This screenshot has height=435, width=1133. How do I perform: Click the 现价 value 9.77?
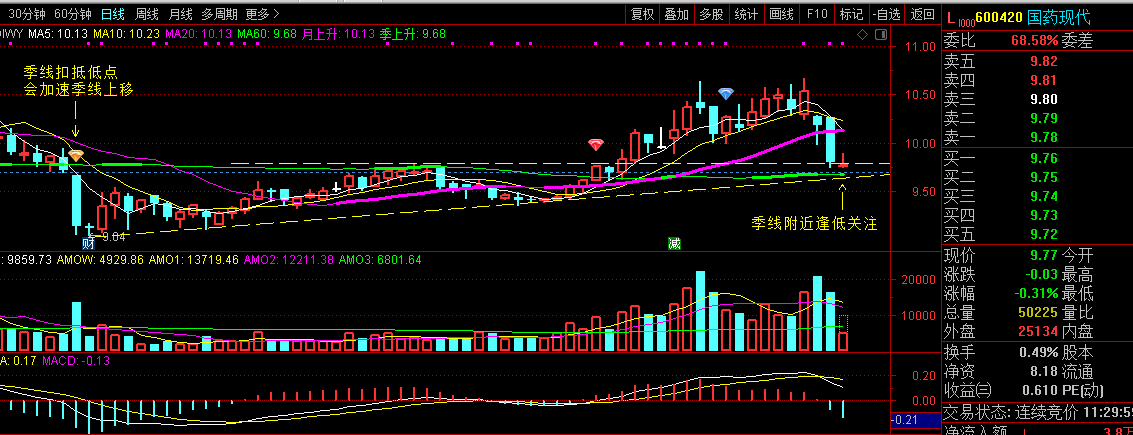1043,255
